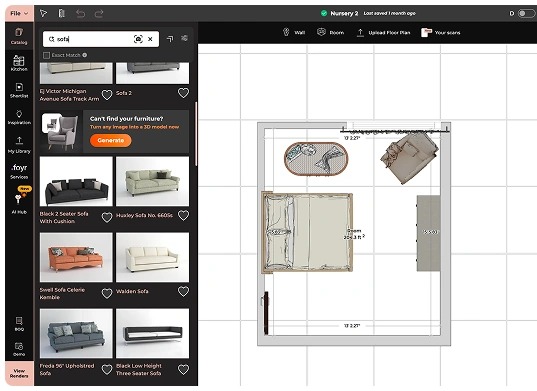Favorite the Black 2 Seater Sofa
The height and width of the screenshot is (391, 537).
tap(107, 217)
